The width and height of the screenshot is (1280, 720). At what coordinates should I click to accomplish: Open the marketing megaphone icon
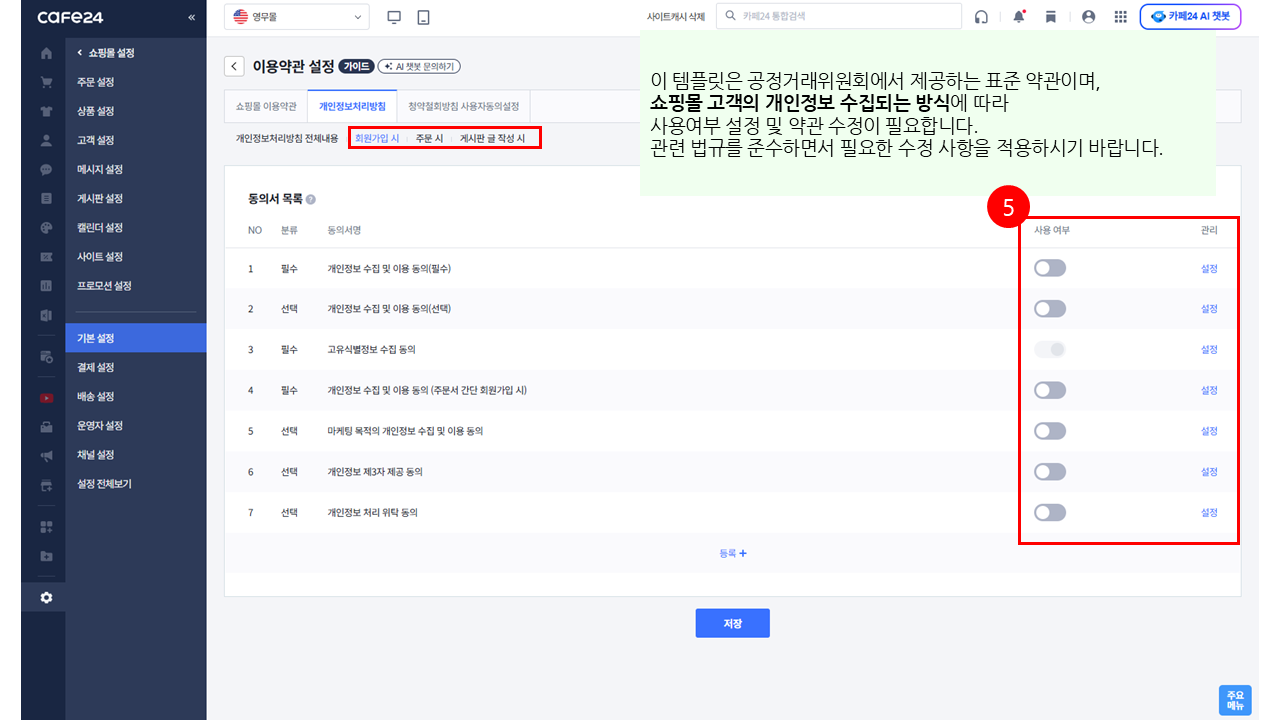46,456
